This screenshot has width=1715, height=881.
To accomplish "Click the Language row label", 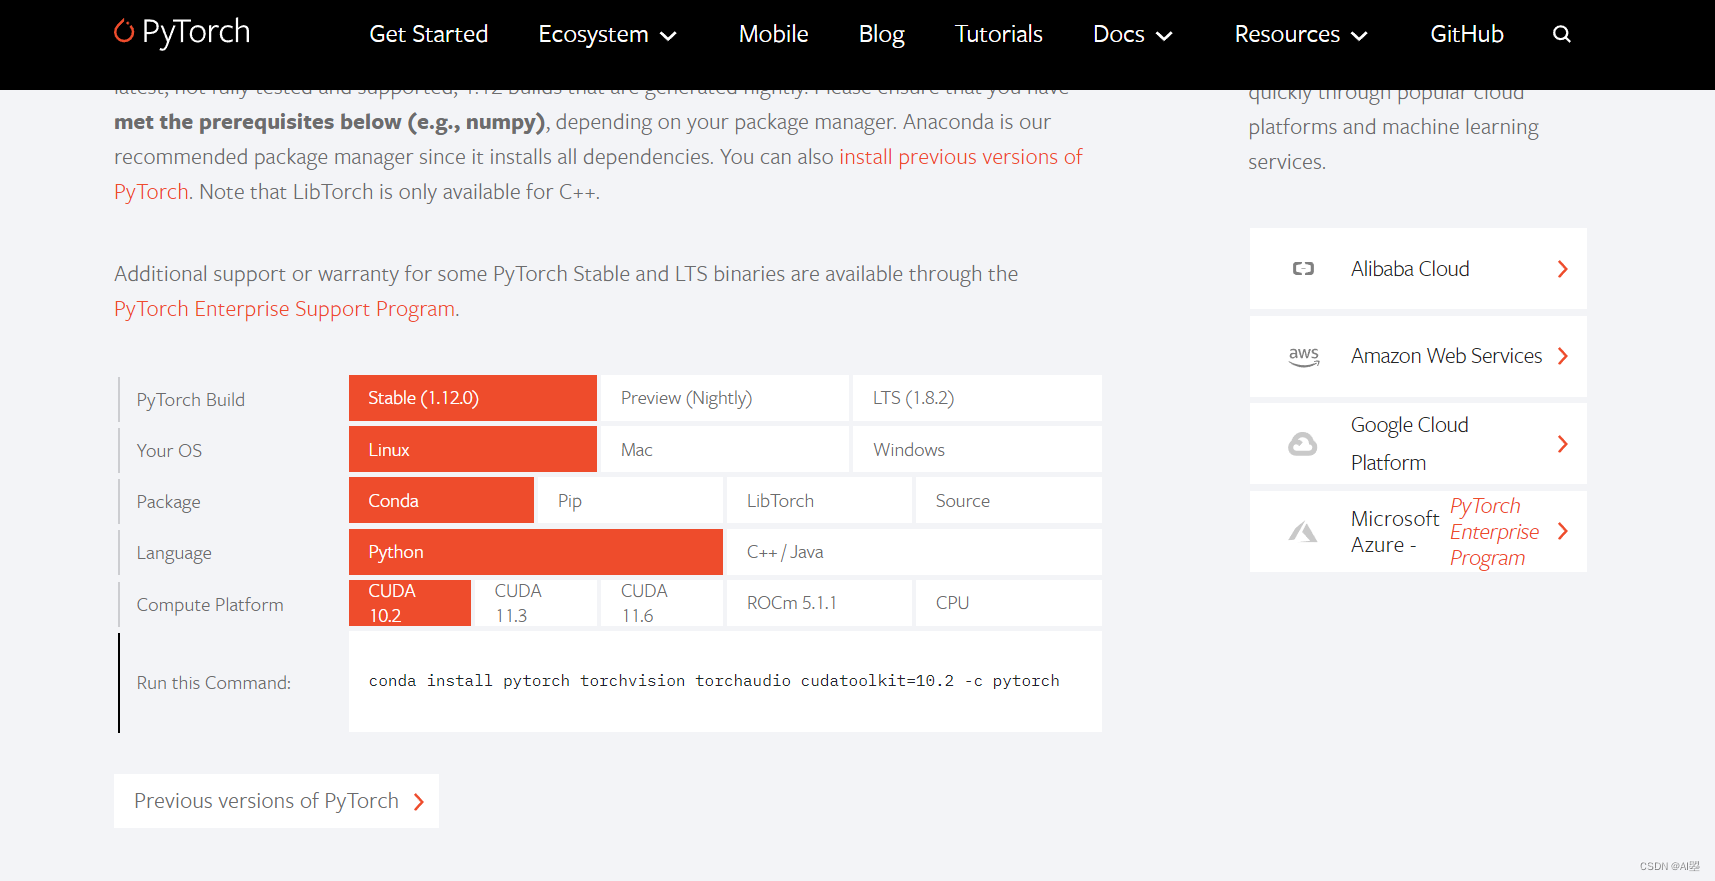I will click(x=174, y=553).
